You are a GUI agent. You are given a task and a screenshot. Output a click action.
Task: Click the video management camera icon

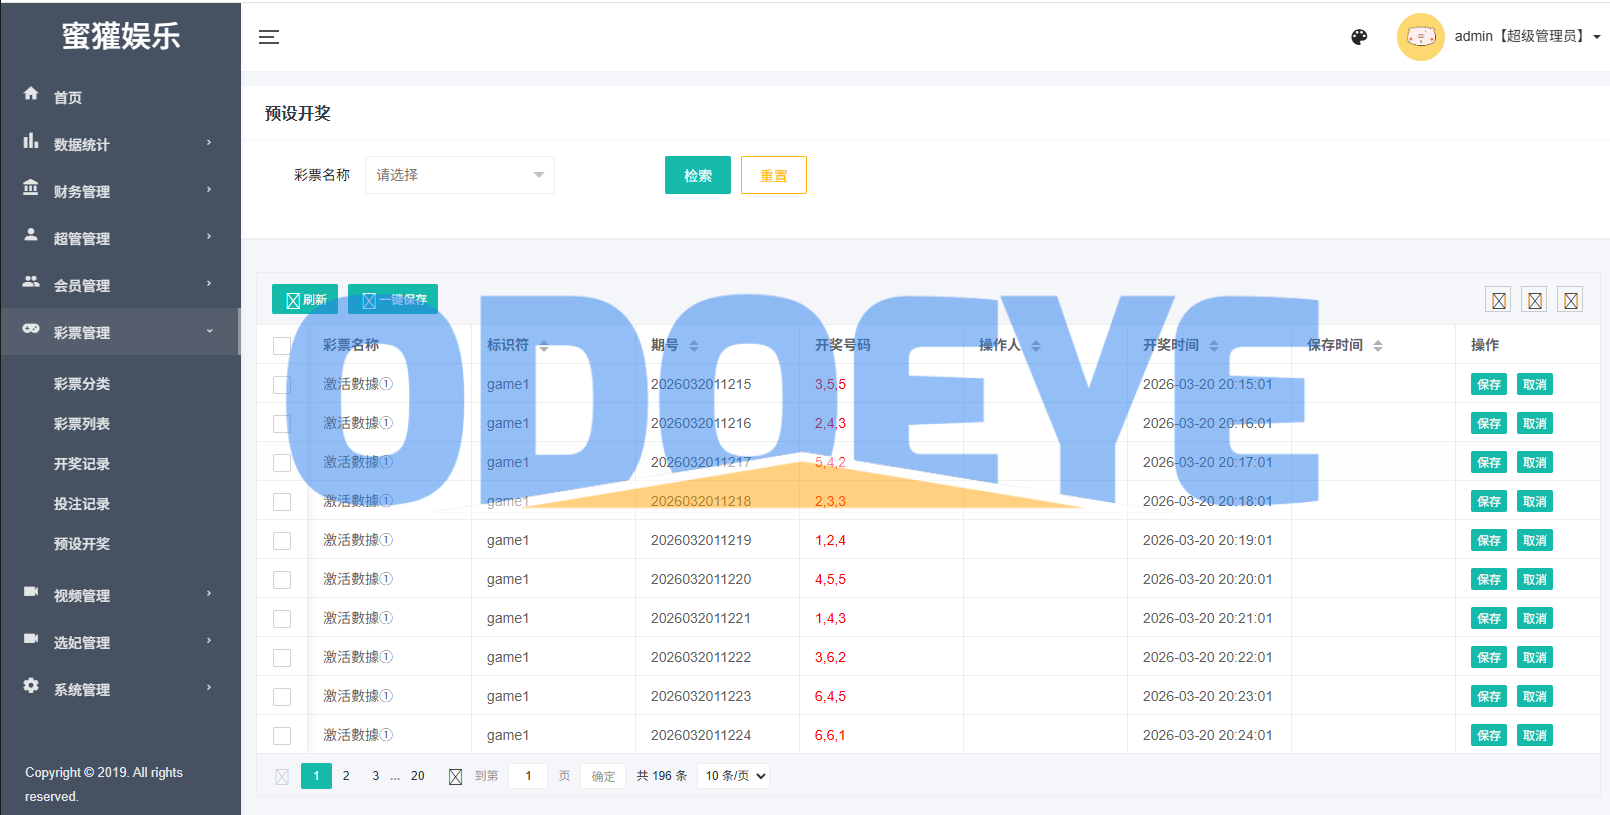pos(31,592)
